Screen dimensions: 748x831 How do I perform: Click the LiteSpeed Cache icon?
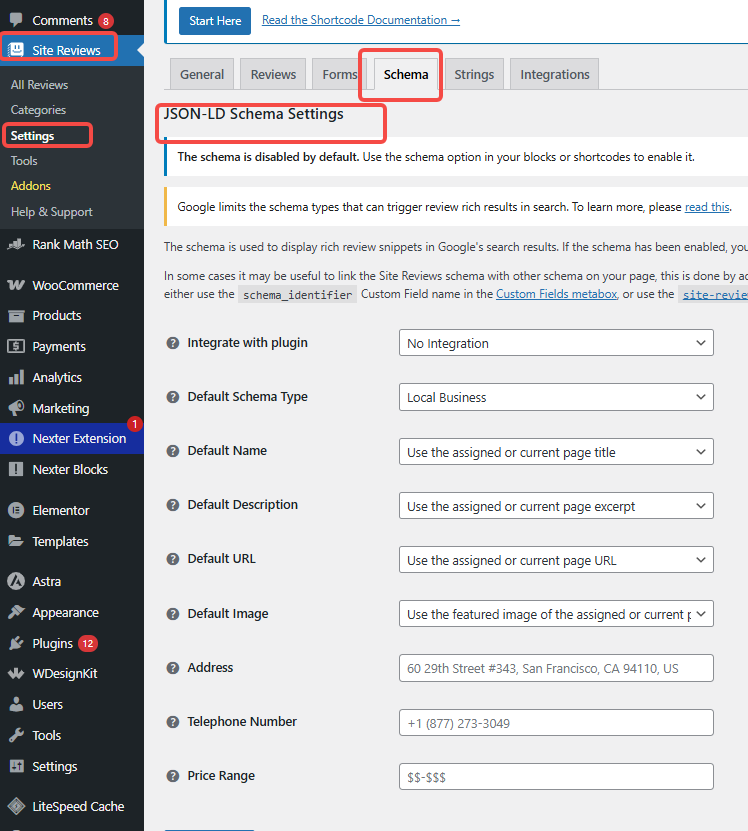(x=16, y=806)
